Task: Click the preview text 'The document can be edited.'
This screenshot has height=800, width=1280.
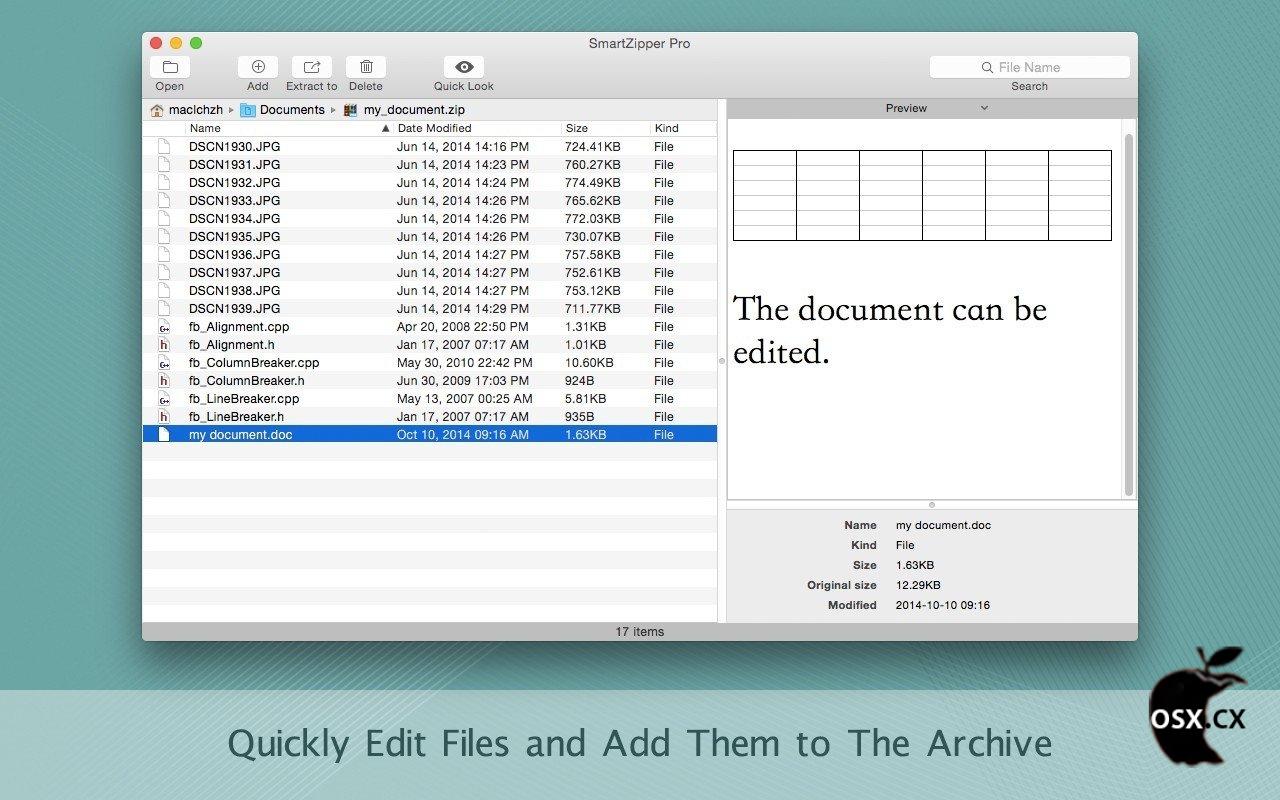Action: tap(890, 330)
